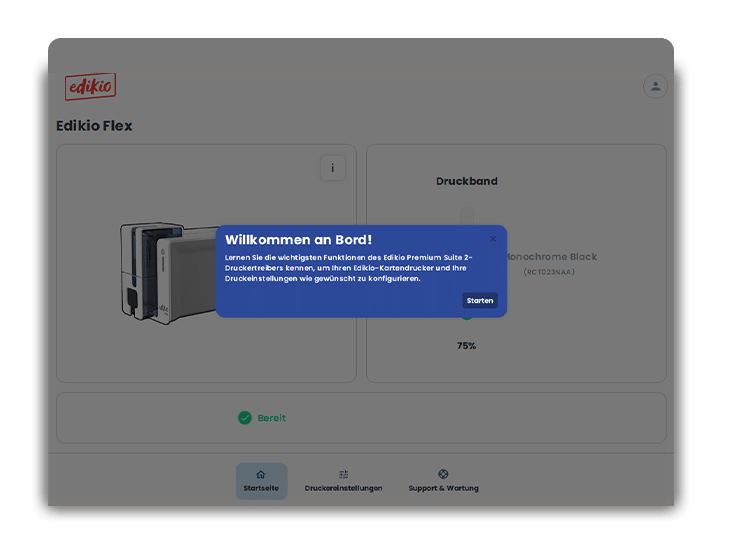Close the welcome dialog with X
This screenshot has width=731, height=555.
click(x=493, y=239)
